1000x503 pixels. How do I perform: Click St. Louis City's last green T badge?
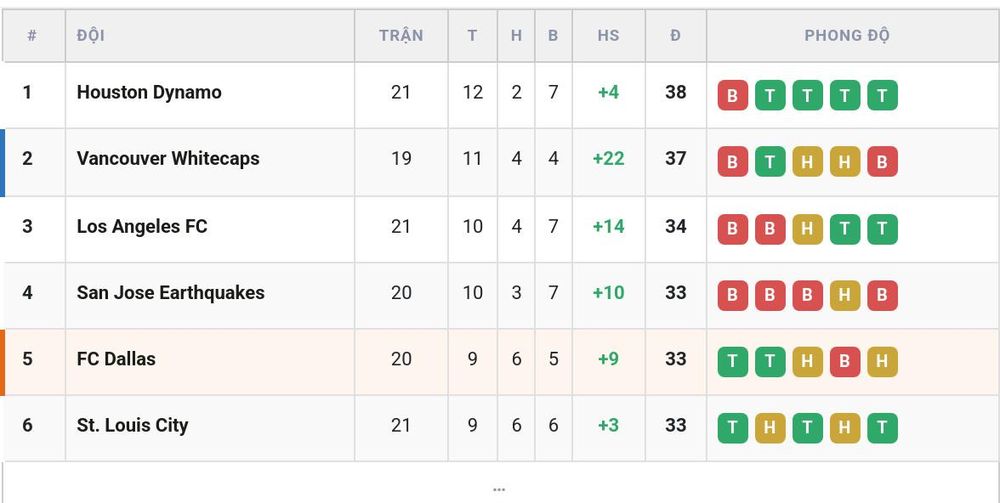[882, 428]
